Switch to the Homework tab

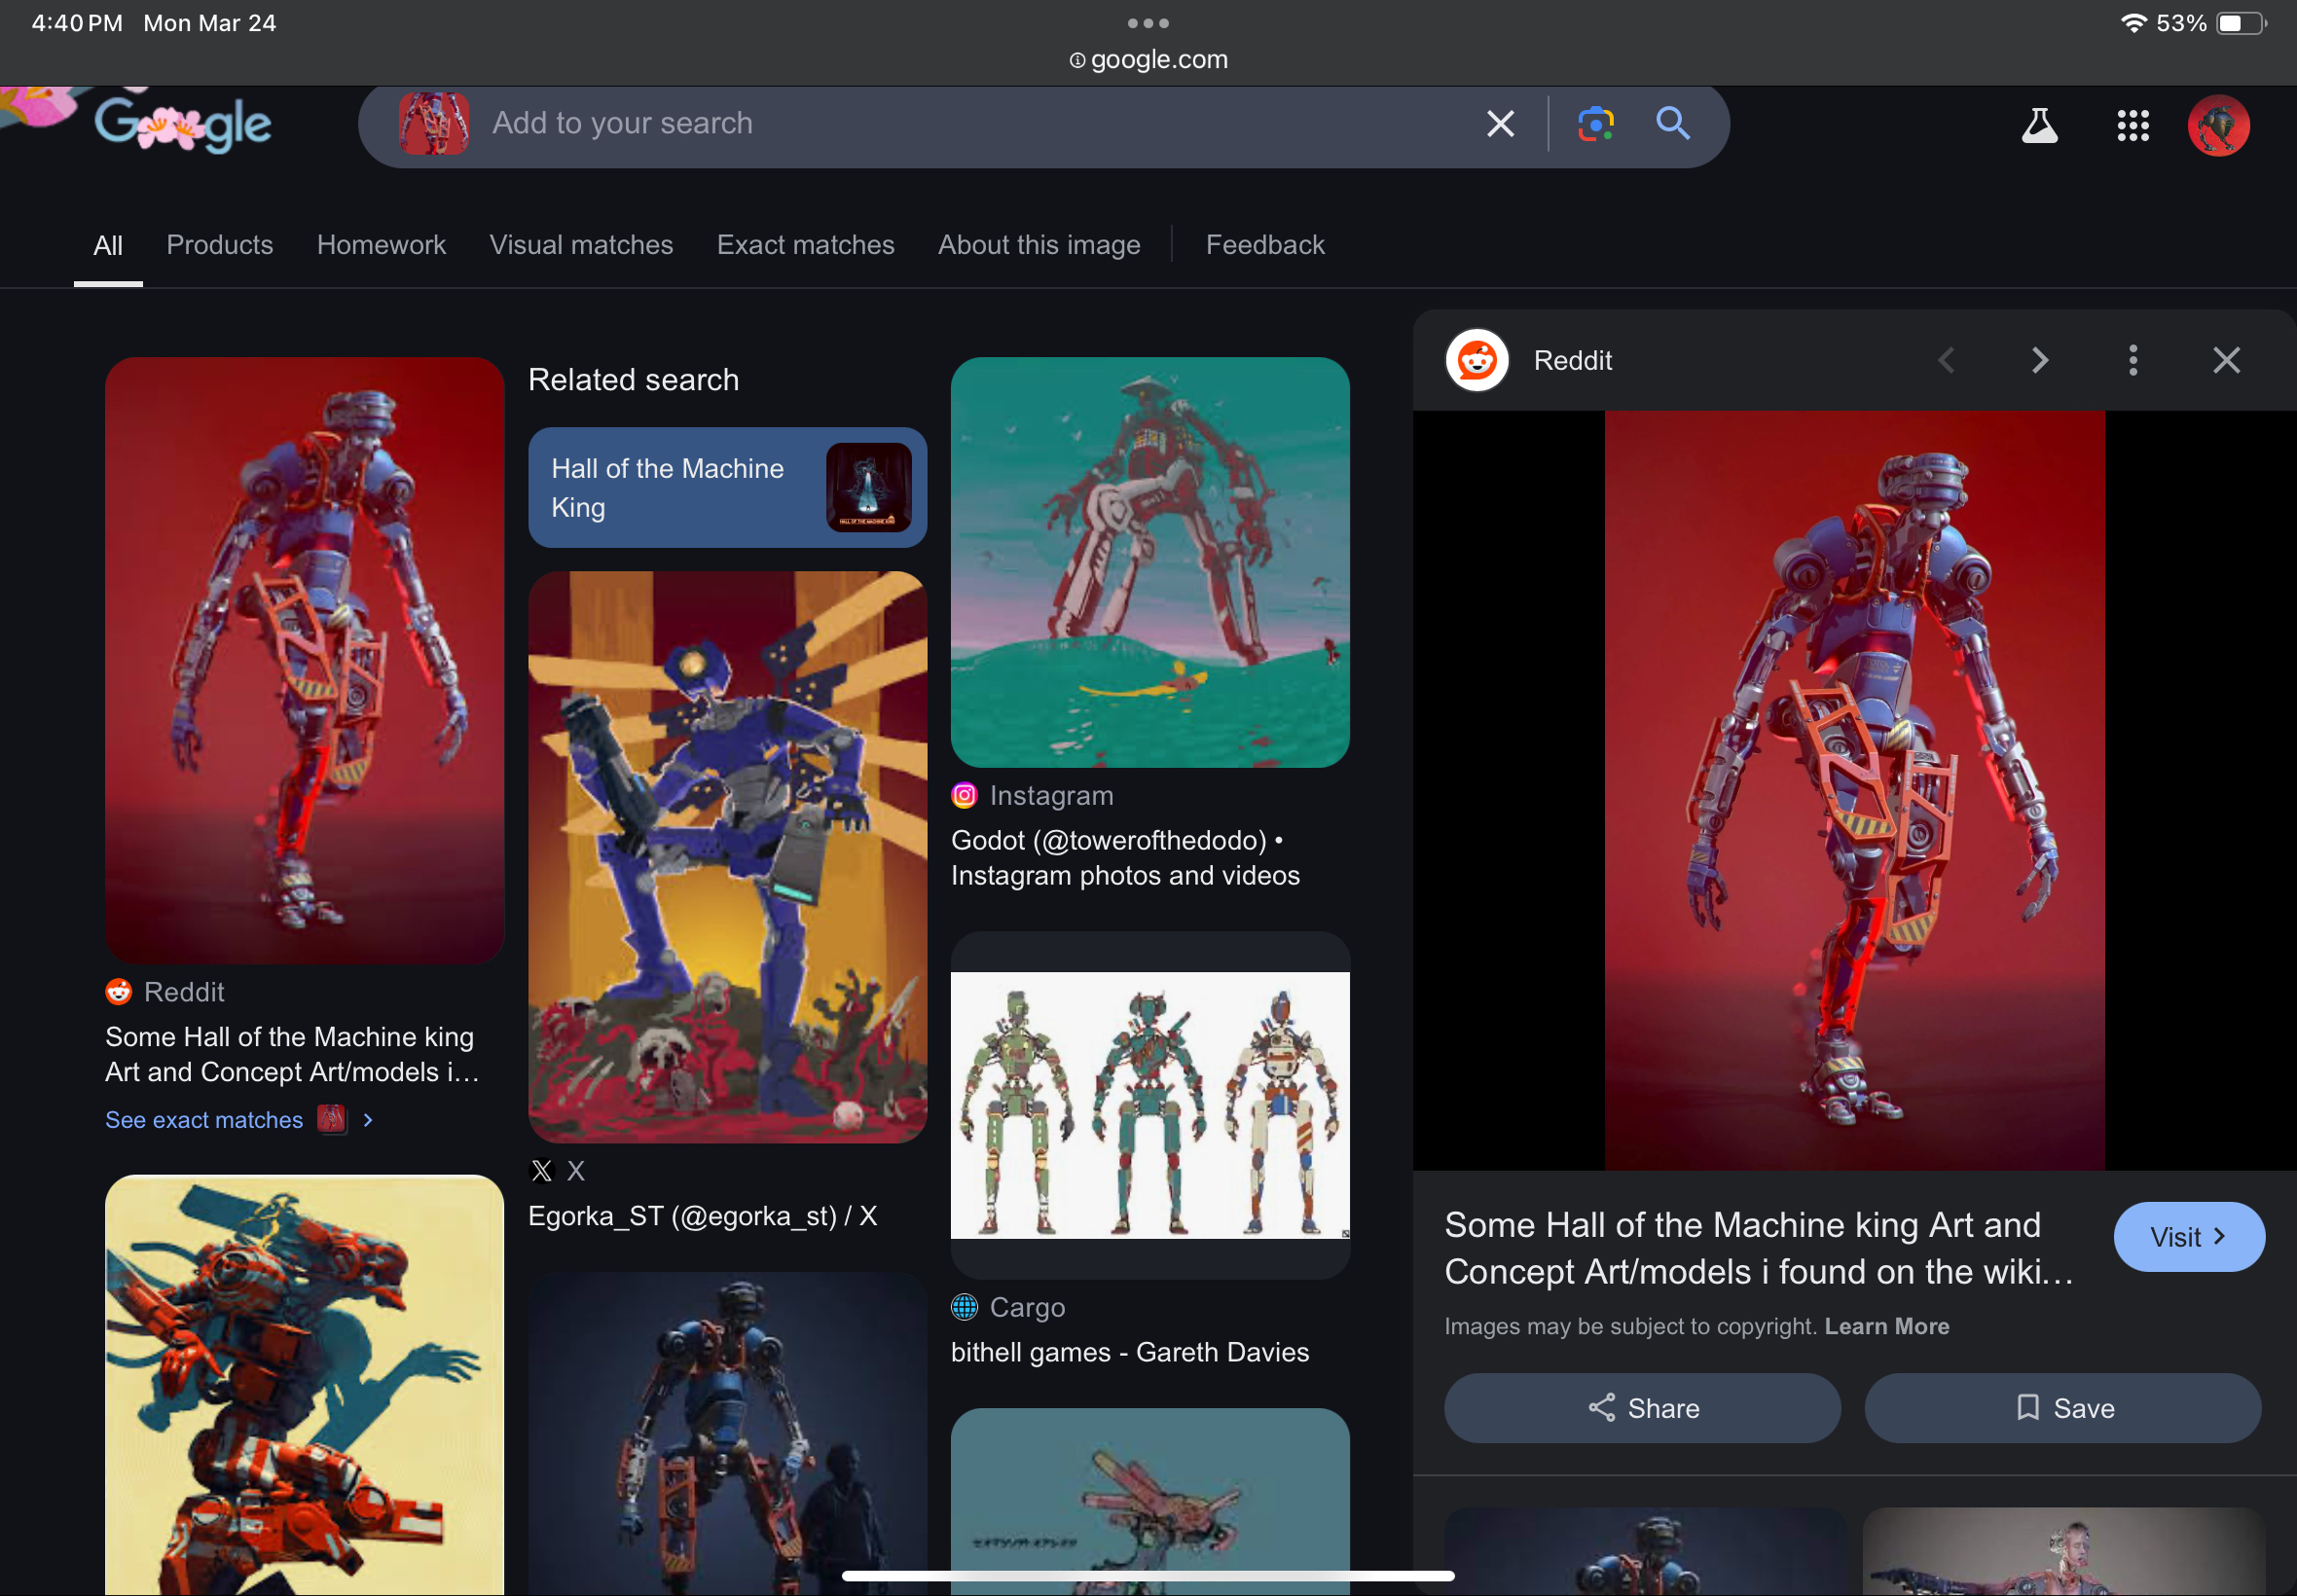coord(381,245)
